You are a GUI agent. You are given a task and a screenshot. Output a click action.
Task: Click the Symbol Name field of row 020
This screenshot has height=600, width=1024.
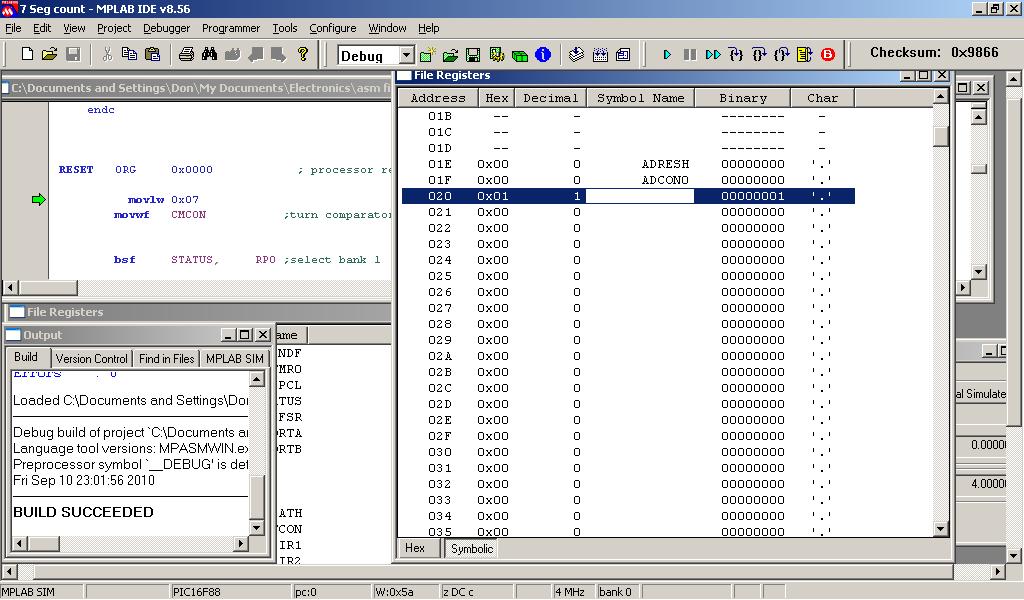pos(640,196)
